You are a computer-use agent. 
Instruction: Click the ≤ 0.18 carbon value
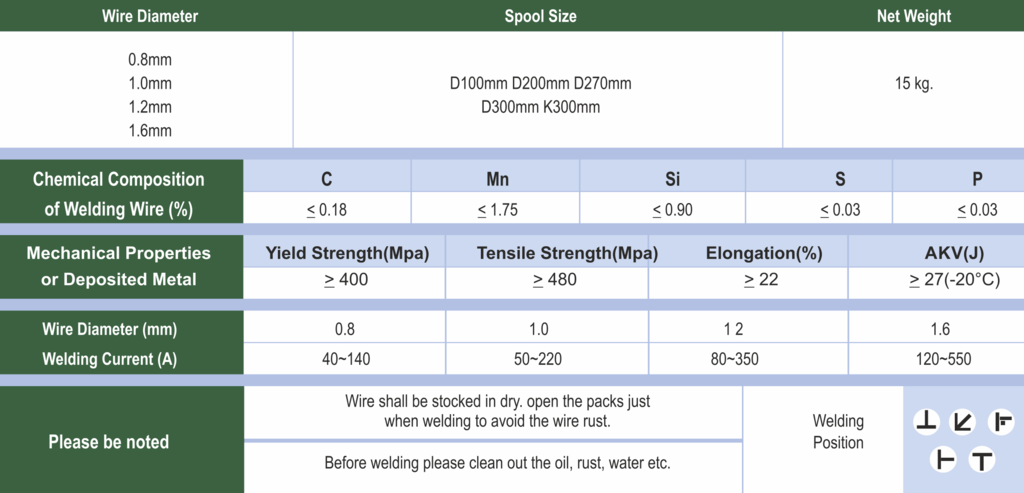pos(327,210)
